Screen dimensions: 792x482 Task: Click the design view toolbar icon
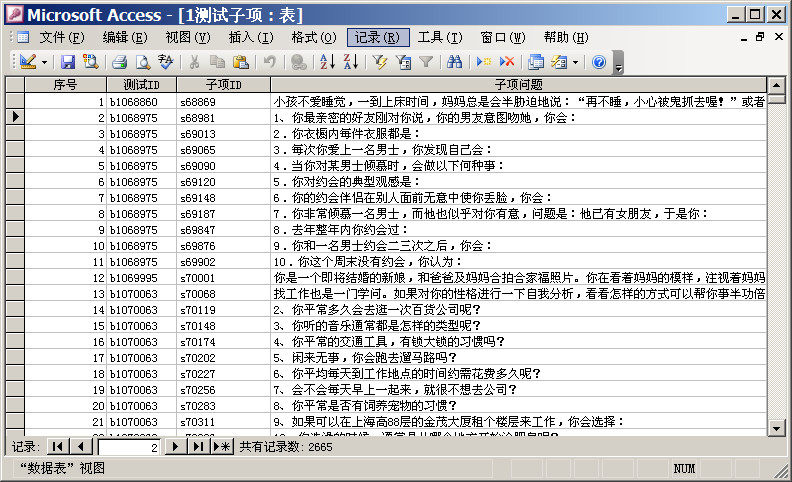pos(28,62)
